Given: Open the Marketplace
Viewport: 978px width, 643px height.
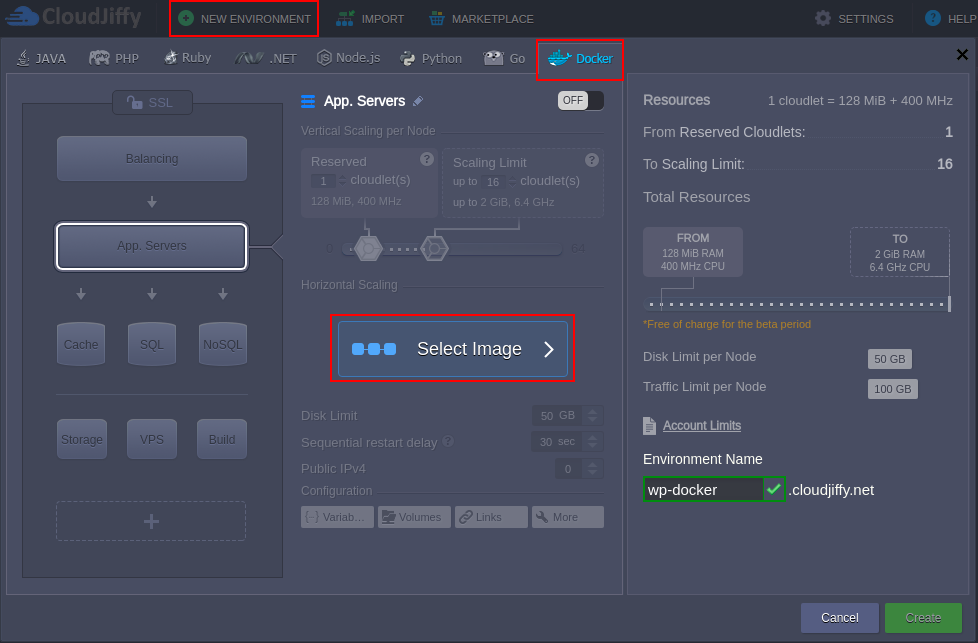Looking at the screenshot, I should 482,19.
